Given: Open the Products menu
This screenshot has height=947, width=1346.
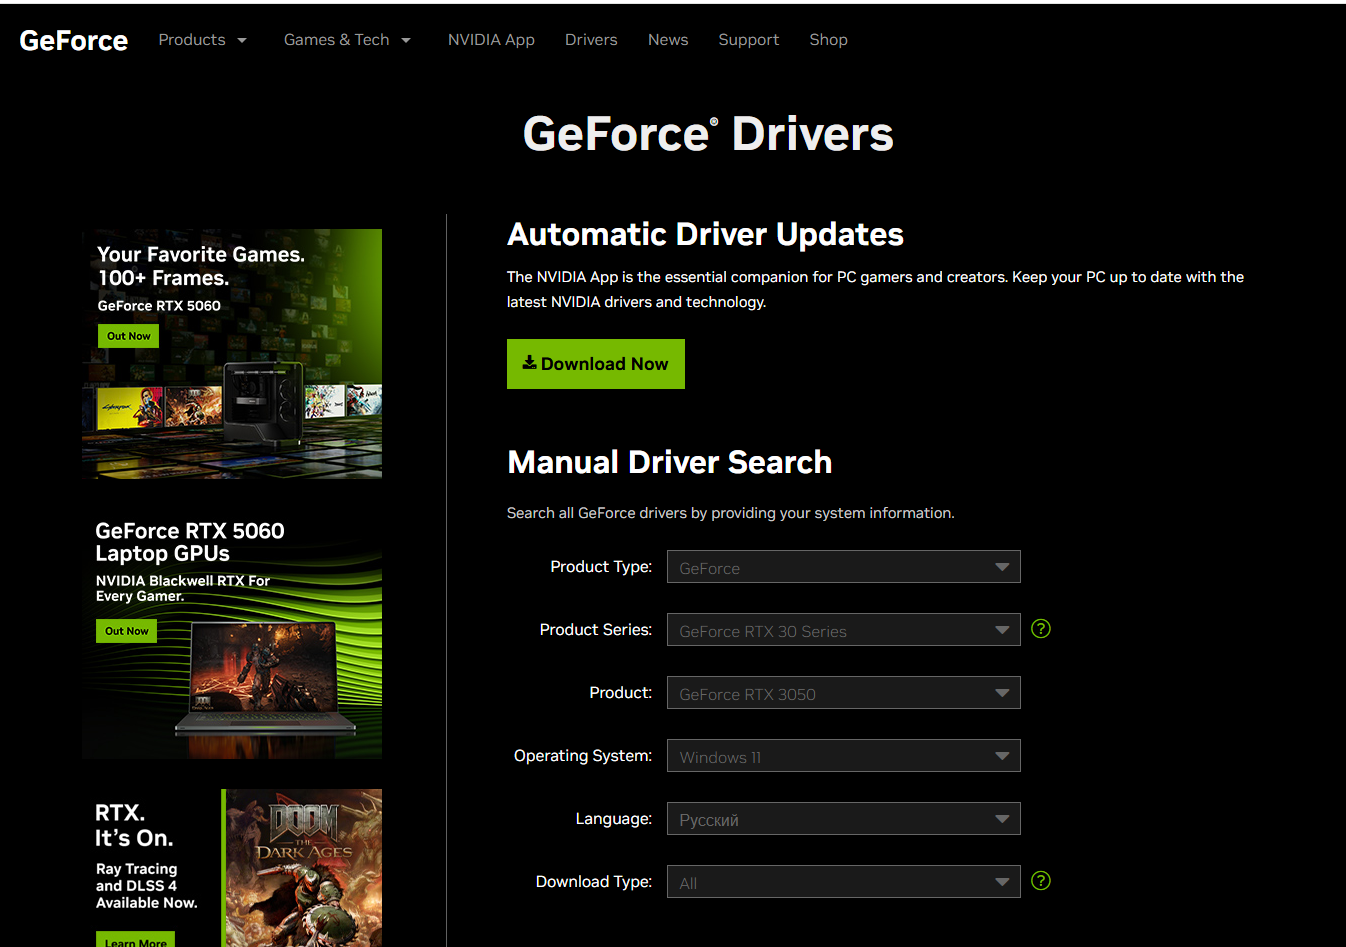Looking at the screenshot, I should pos(202,40).
